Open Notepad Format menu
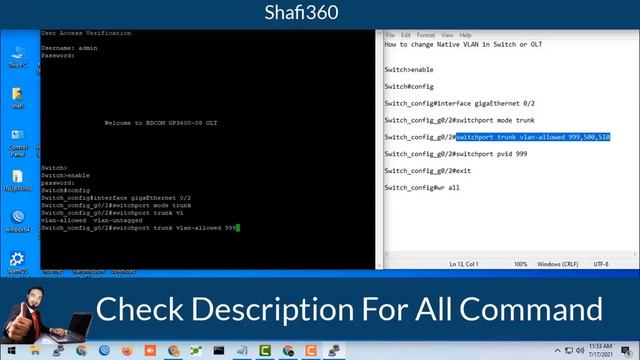640x360 pixels. pyautogui.click(x=426, y=35)
